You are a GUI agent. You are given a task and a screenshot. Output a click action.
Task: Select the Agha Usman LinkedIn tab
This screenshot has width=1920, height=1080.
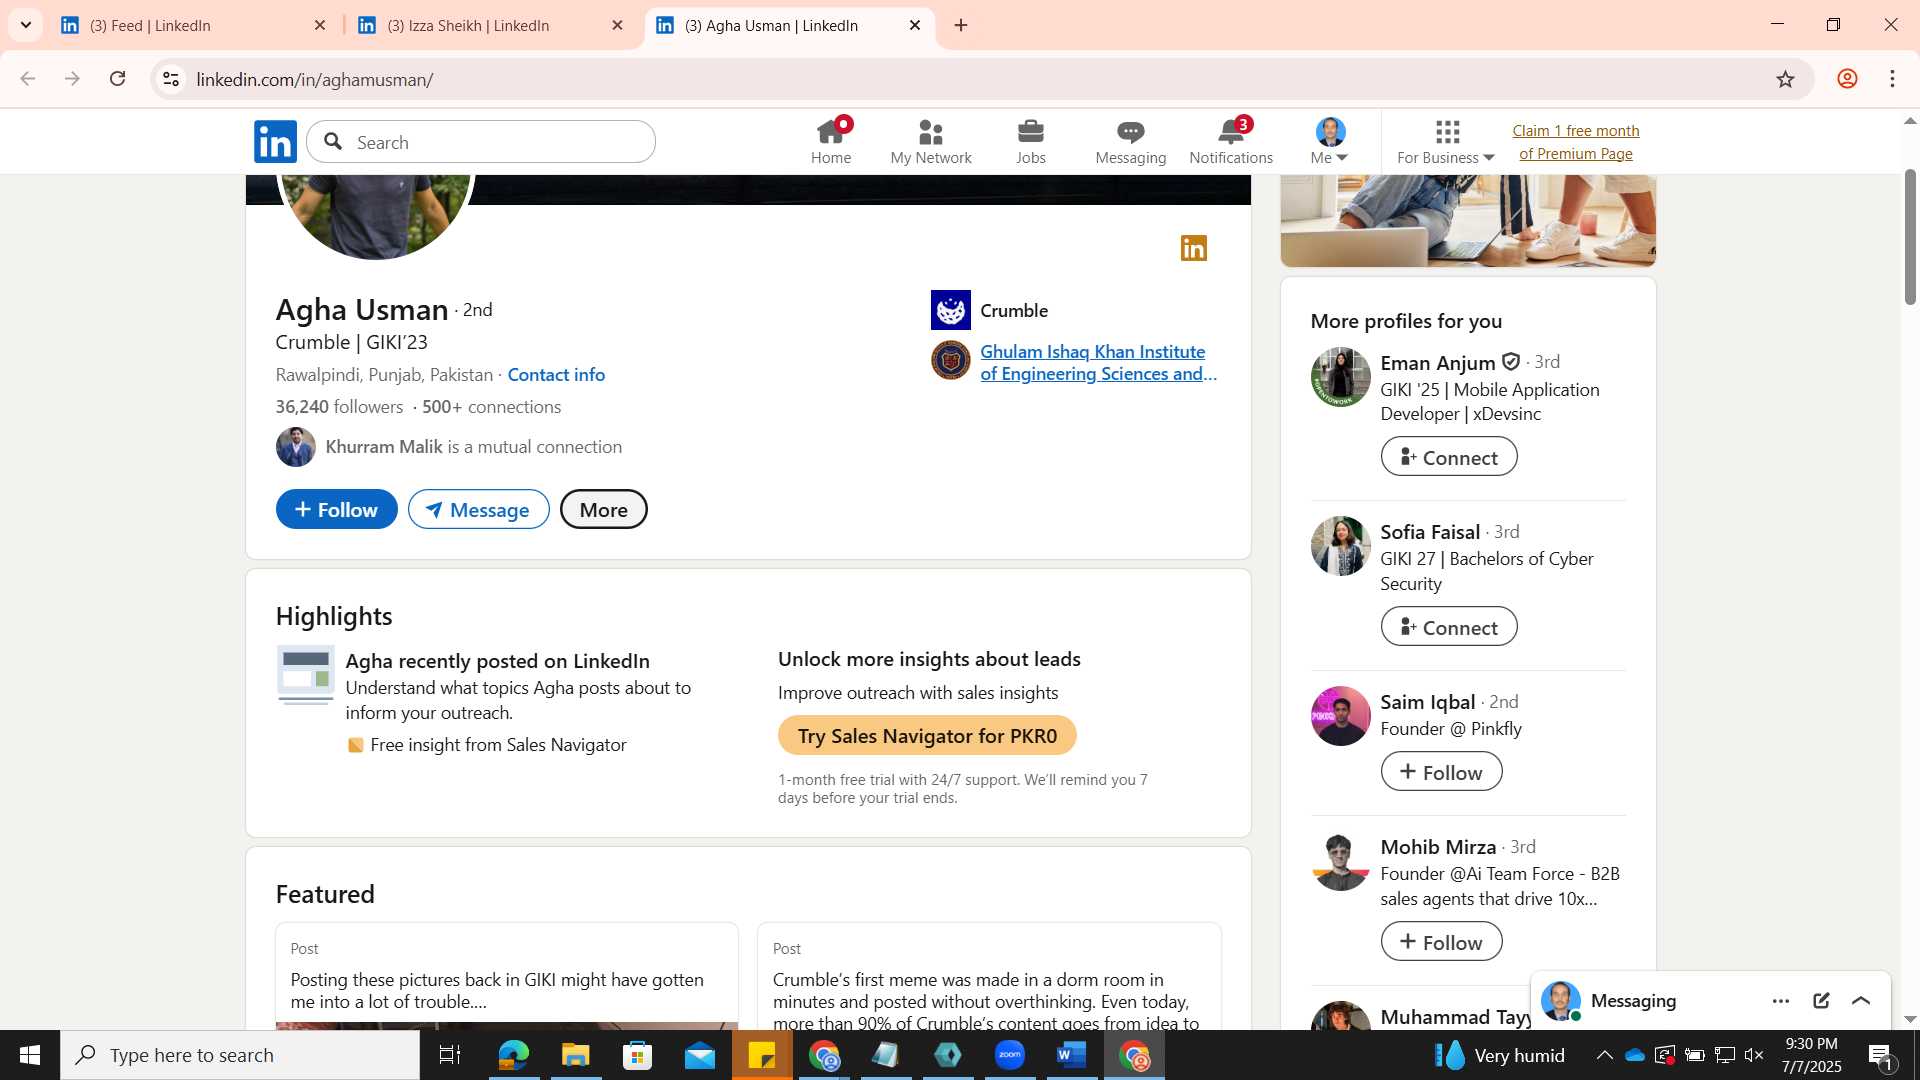pos(788,25)
